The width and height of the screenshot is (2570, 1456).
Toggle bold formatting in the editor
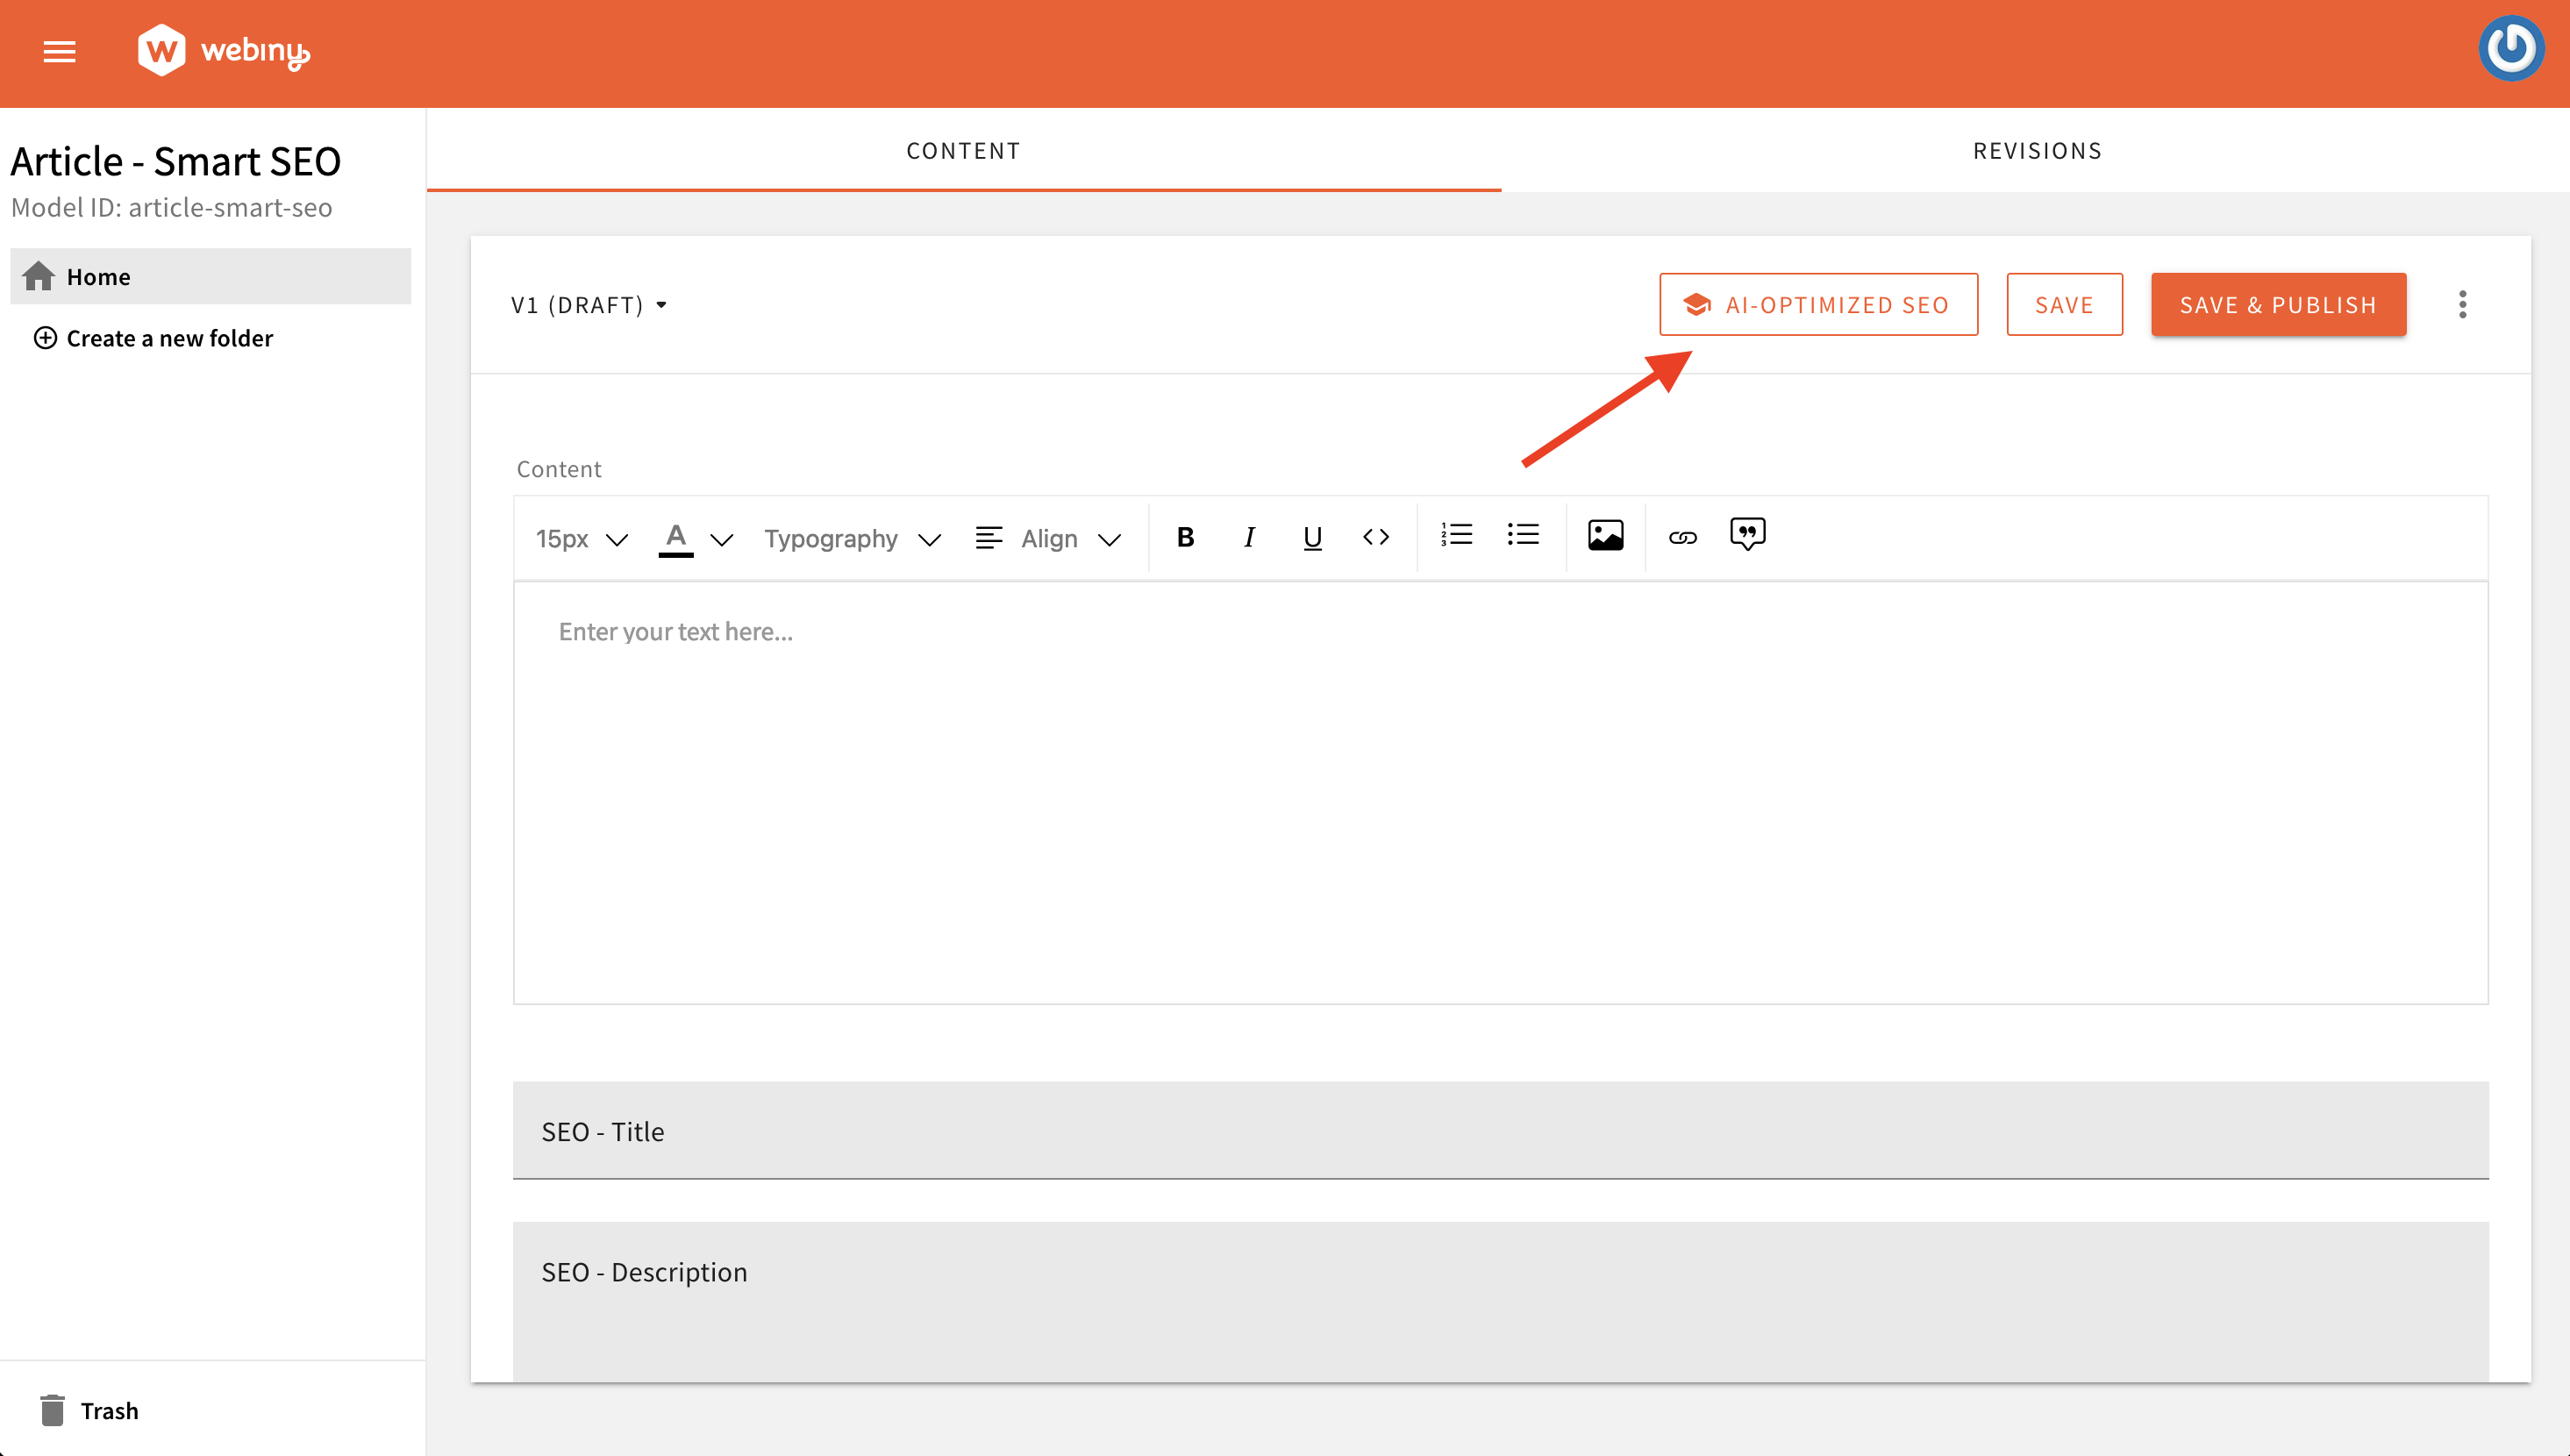click(x=1184, y=537)
